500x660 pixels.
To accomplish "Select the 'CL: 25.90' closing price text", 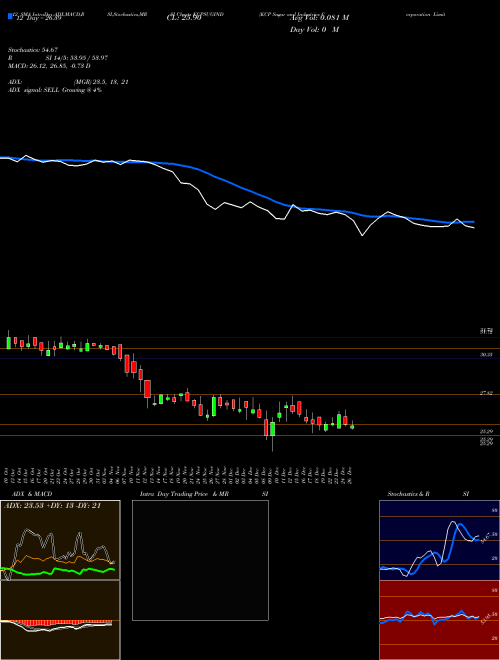I will click(x=184, y=18).
